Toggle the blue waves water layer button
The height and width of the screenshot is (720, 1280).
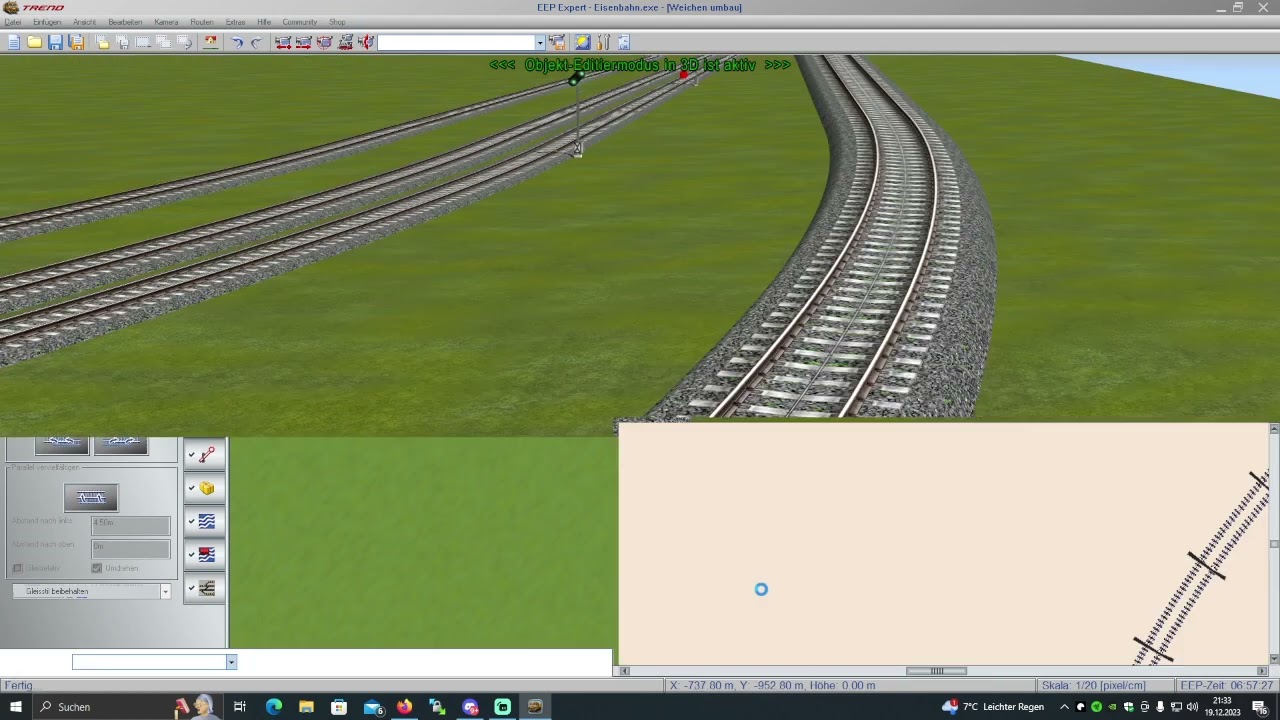pos(204,521)
